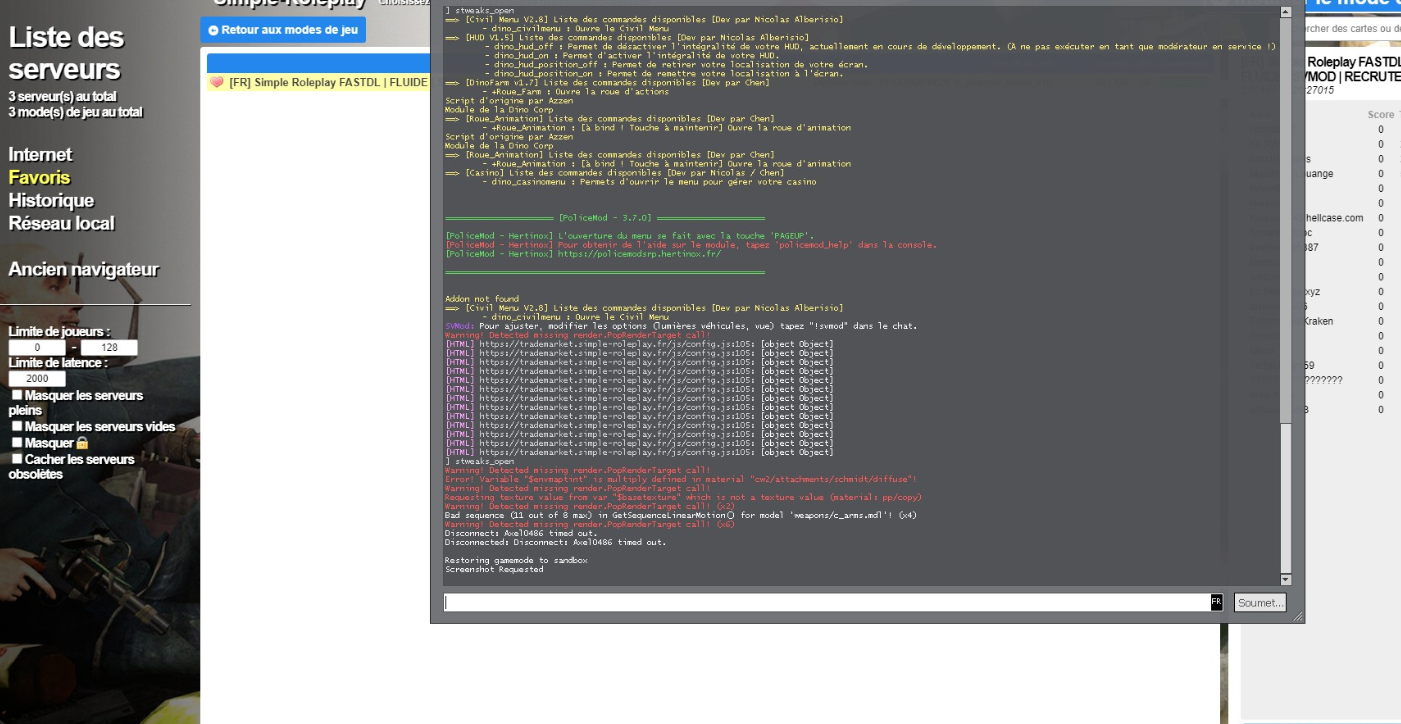The image size is (1401, 724).
Task: Click the console scrollbar up arrow
Action: (x=1286, y=12)
